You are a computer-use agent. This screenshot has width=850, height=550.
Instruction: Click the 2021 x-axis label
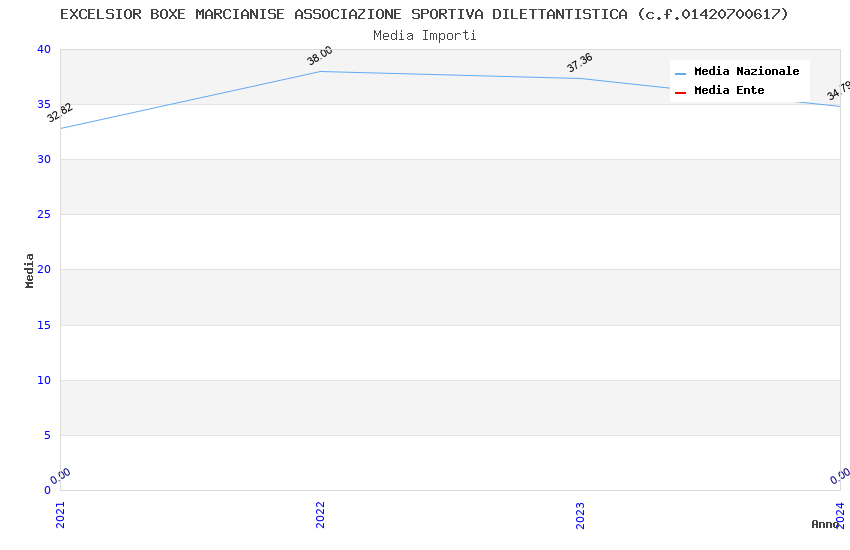pyautogui.click(x=60, y=515)
